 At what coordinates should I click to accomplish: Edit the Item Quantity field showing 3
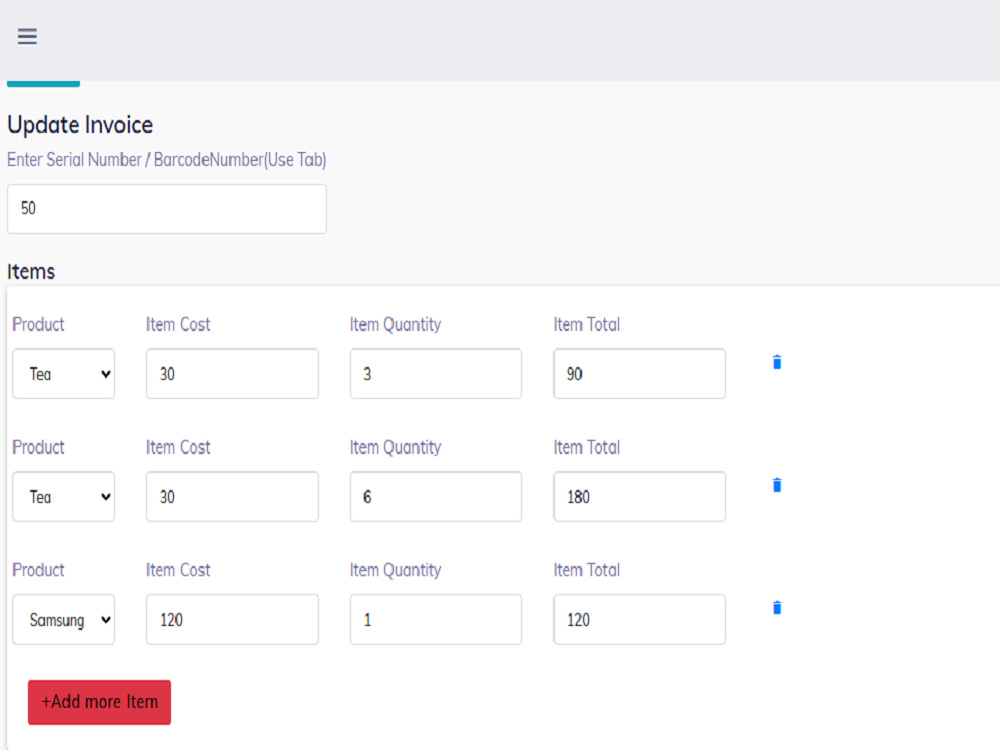[x=435, y=373]
